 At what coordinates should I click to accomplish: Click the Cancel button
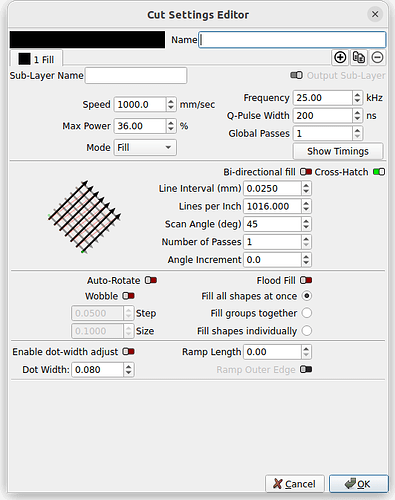[x=294, y=484]
